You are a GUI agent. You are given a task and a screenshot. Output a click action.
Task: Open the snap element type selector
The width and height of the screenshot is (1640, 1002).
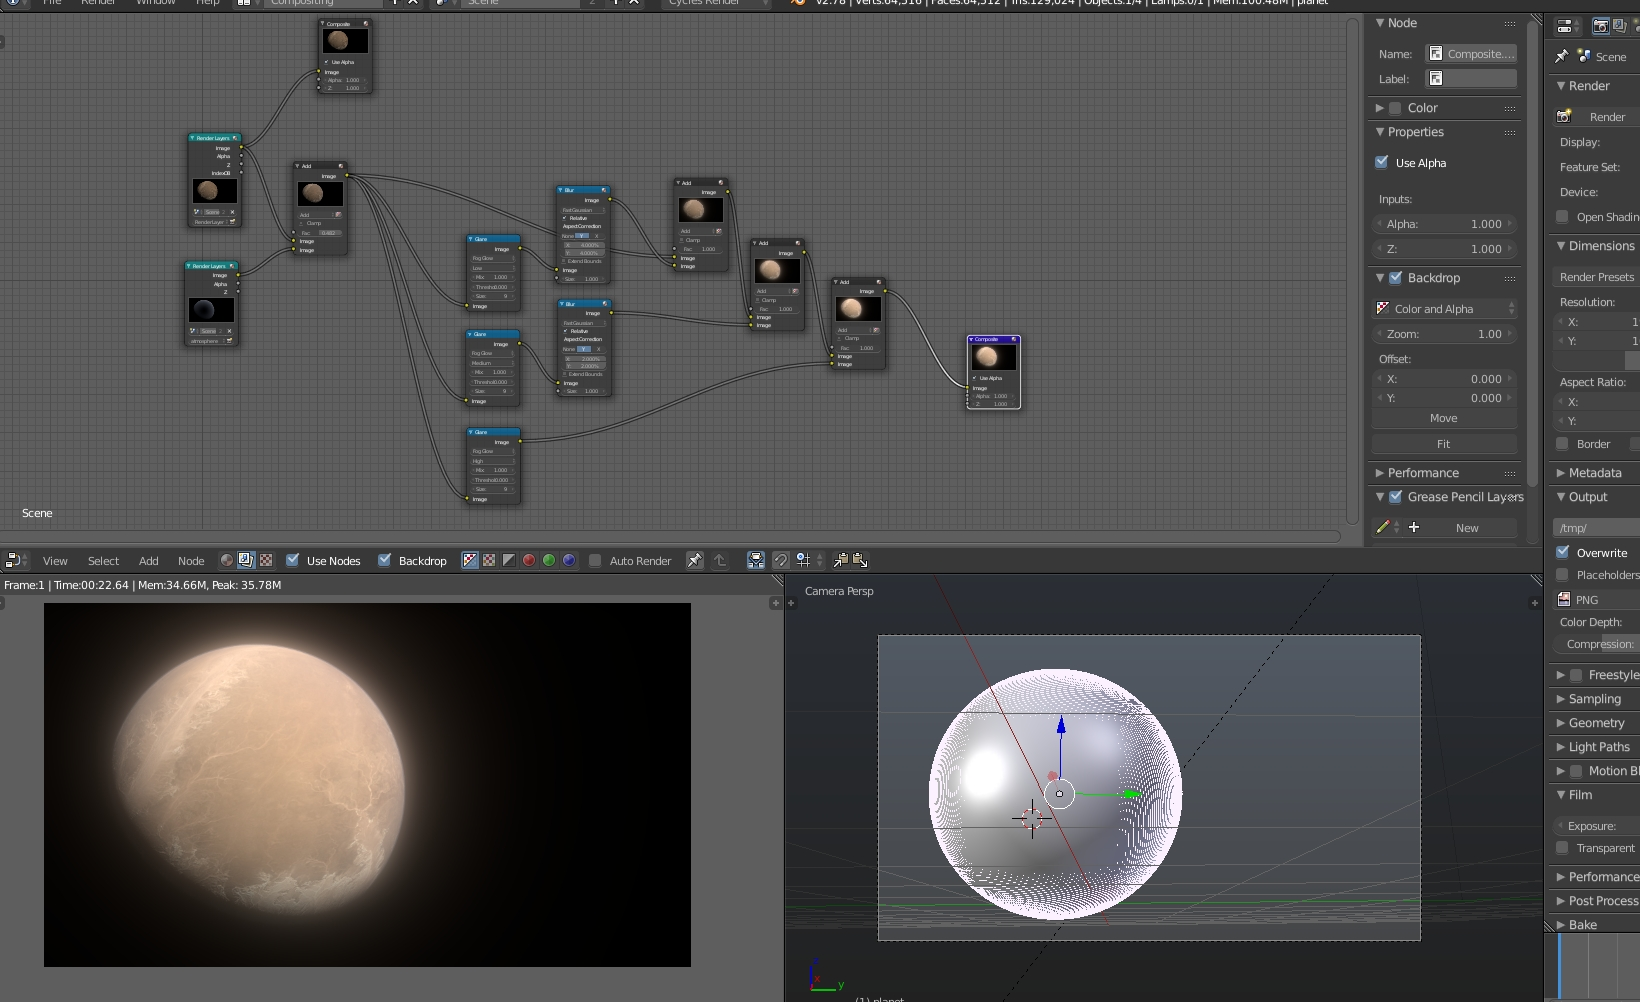[x=808, y=561]
